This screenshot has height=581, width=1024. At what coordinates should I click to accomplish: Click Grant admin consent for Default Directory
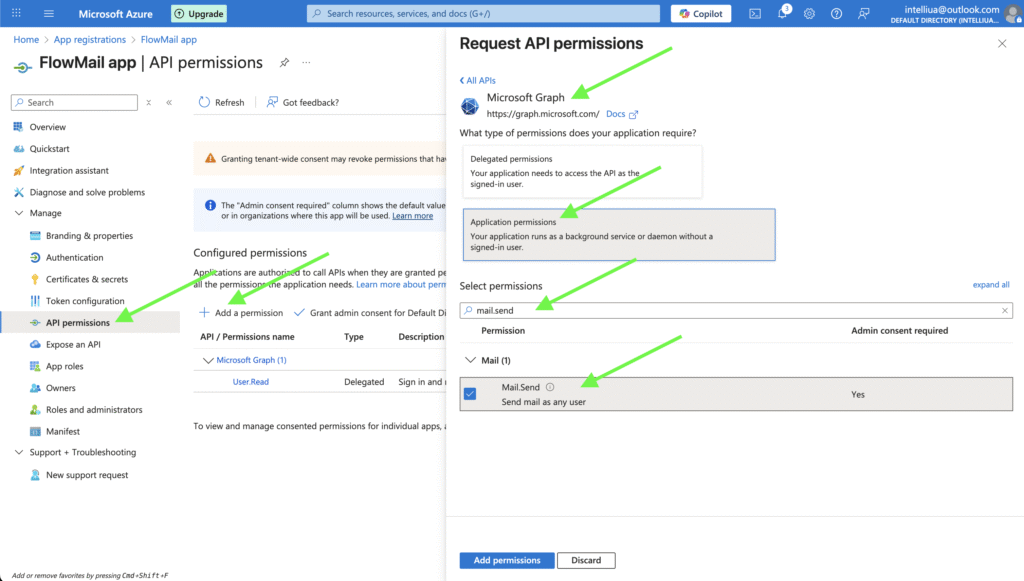[x=370, y=313]
